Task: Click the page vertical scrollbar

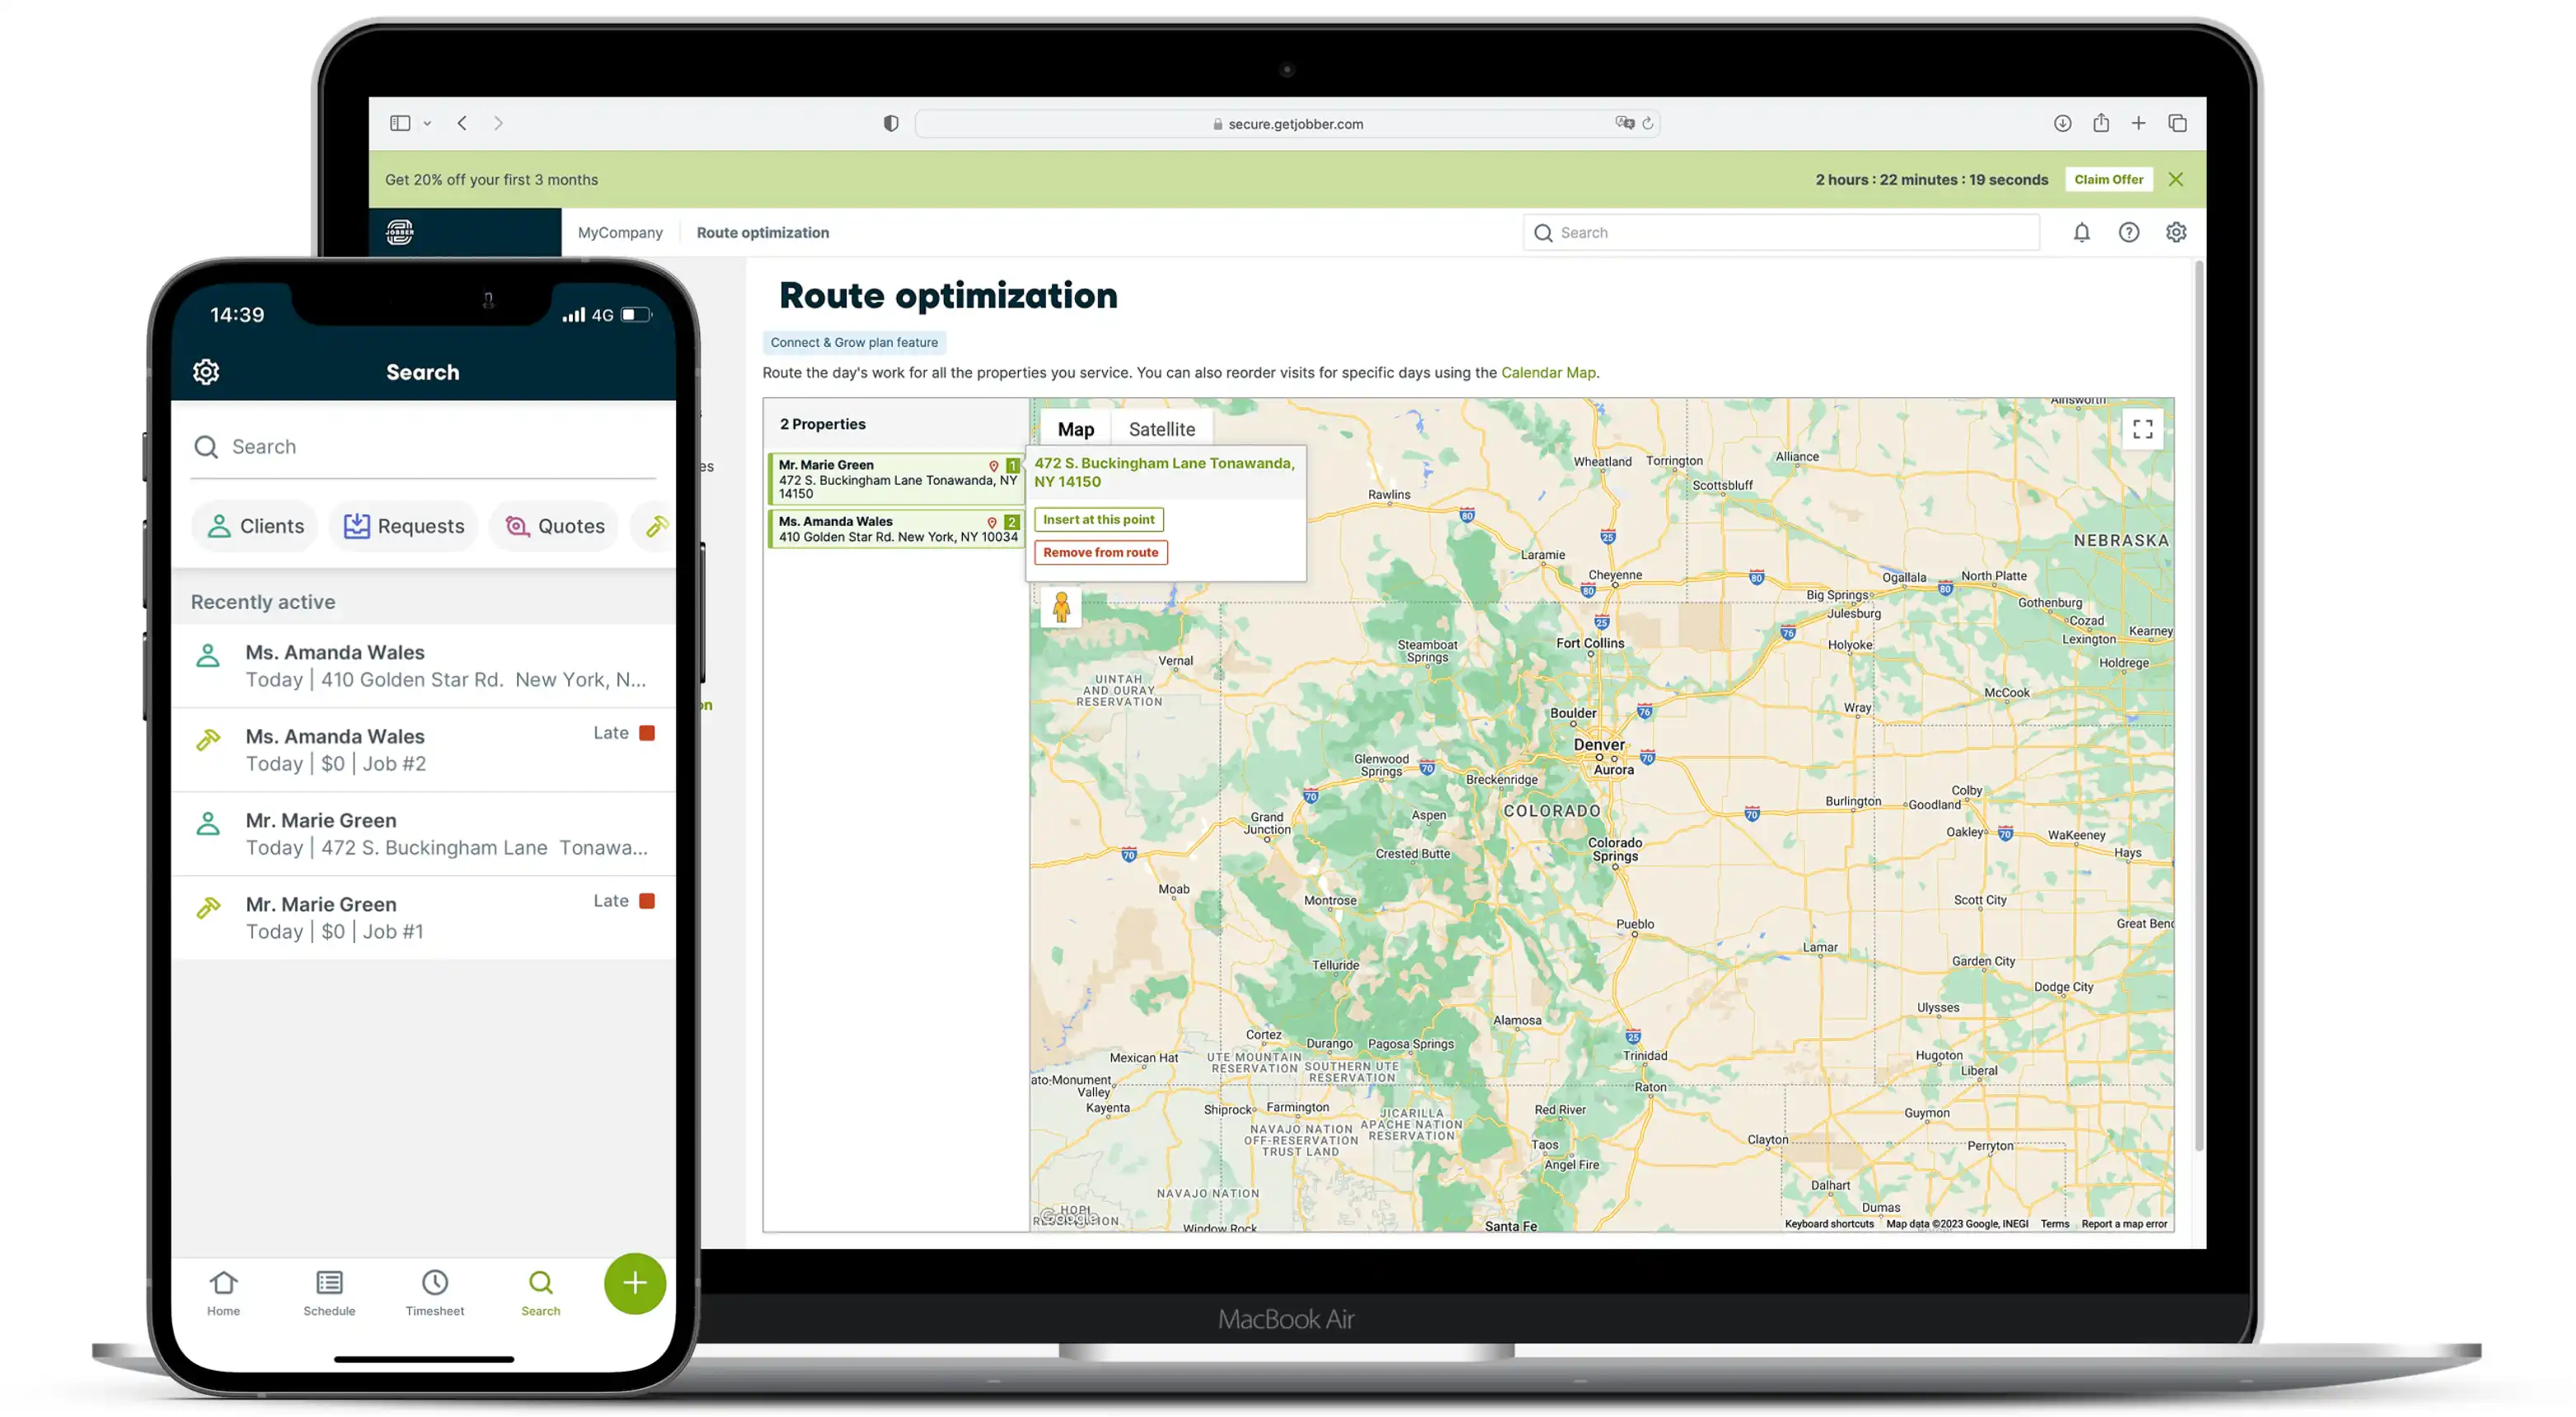Action: pyautogui.click(x=2198, y=705)
